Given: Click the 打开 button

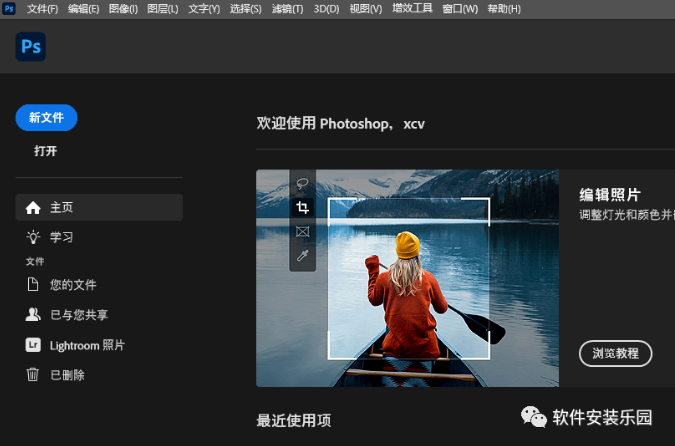Looking at the screenshot, I should (46, 151).
